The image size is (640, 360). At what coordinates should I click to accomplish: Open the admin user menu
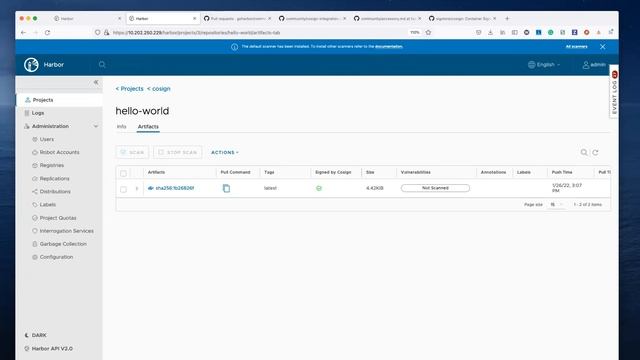(x=594, y=64)
